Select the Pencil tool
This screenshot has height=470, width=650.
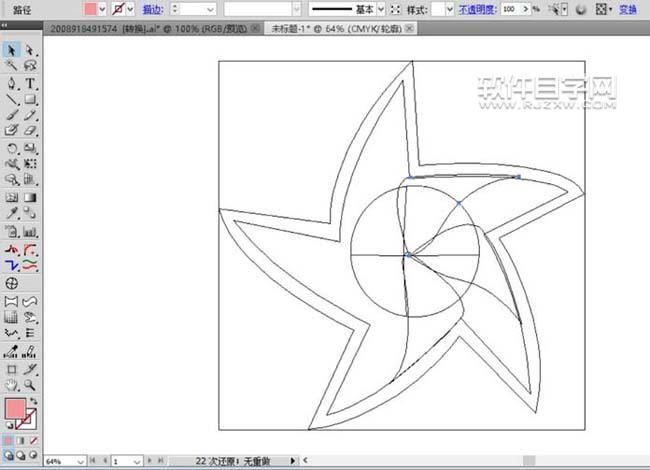tap(29, 115)
